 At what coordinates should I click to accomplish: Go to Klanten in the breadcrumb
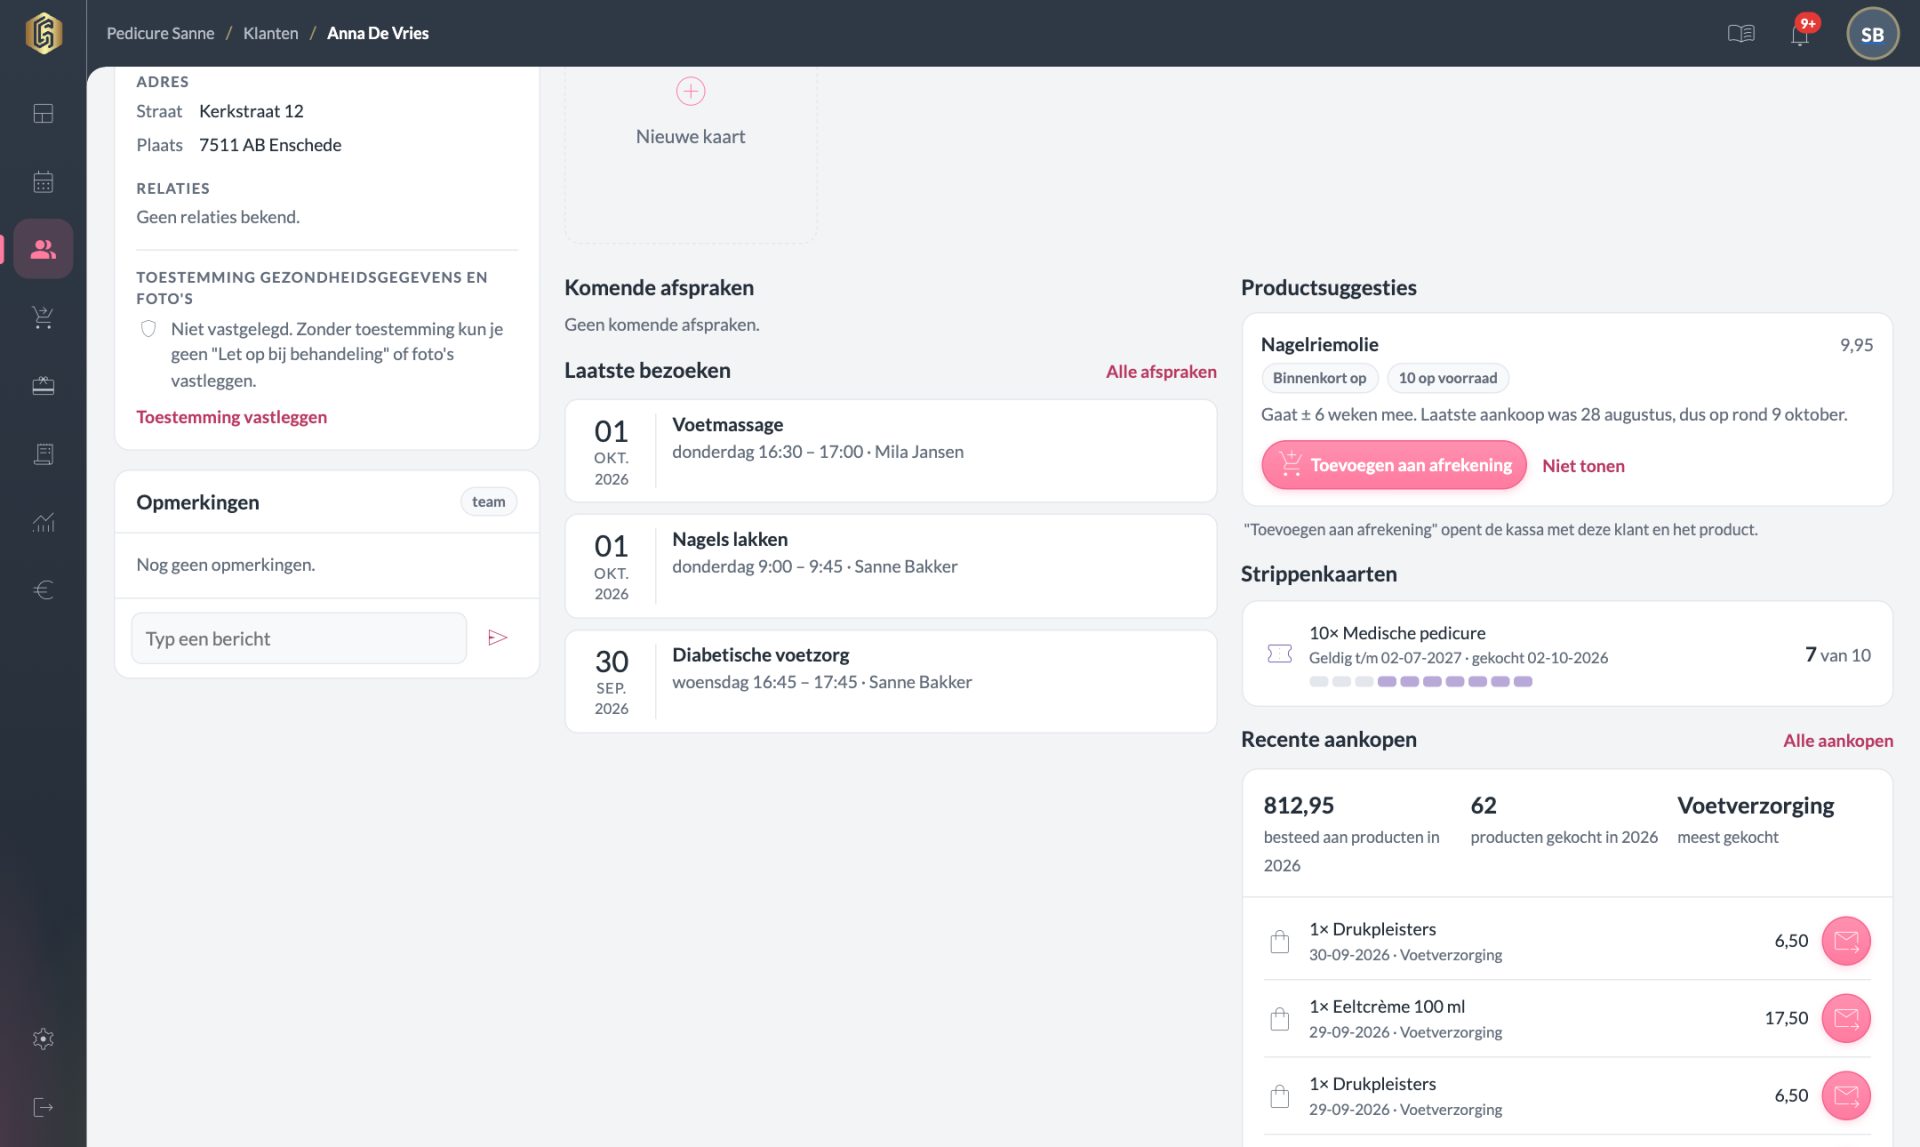(270, 33)
